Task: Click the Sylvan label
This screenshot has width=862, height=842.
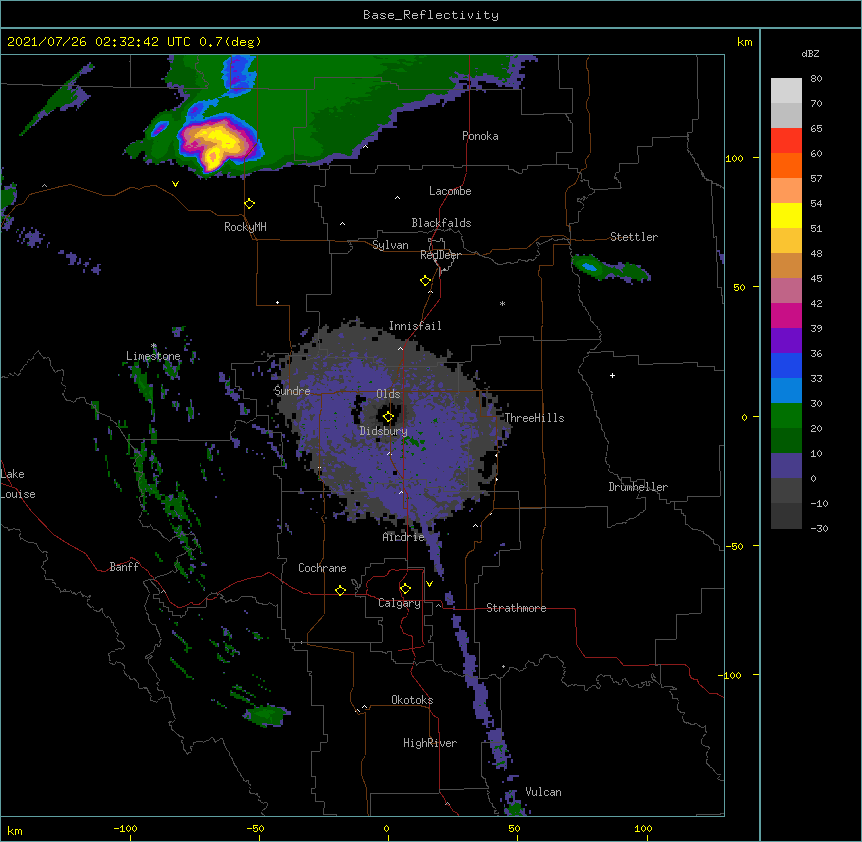Action: click(x=390, y=245)
